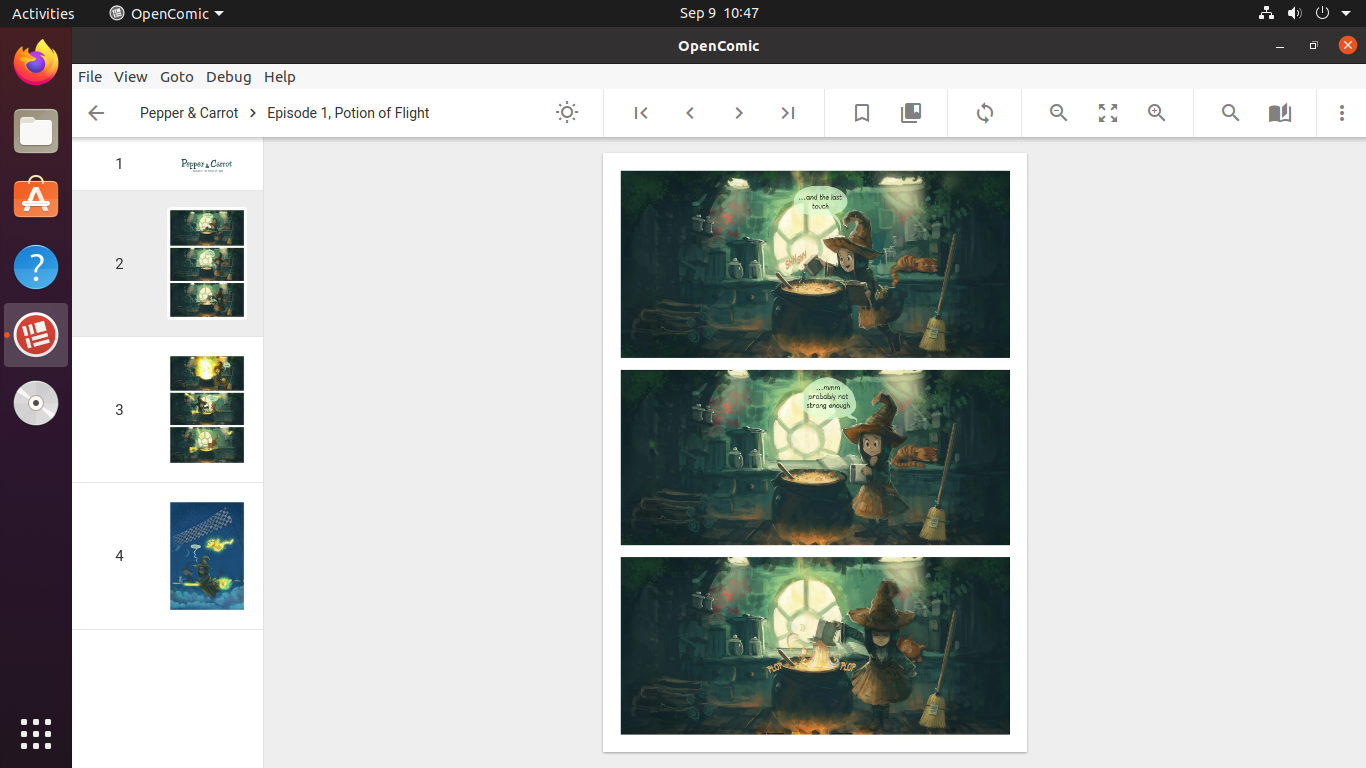
Task: Toggle the brightness adjustment icon
Action: [x=567, y=113]
